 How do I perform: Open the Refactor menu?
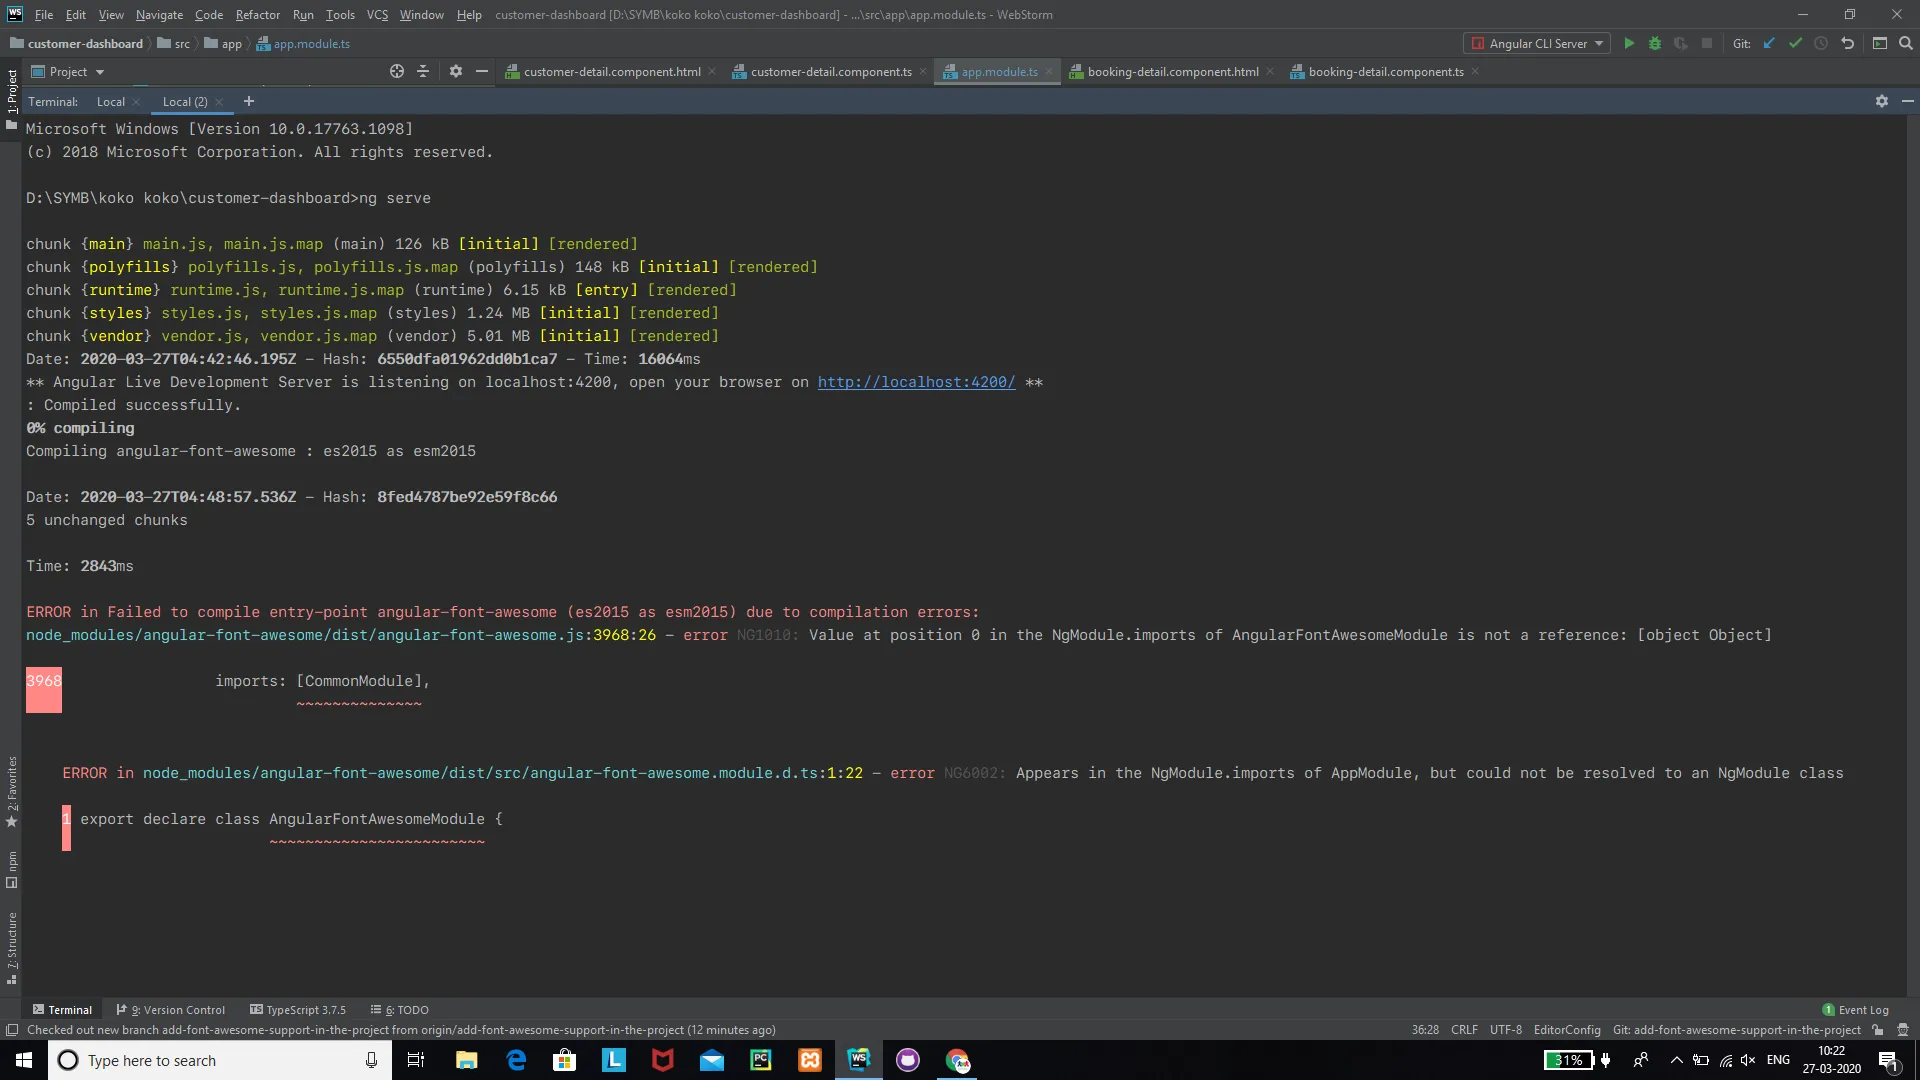click(x=257, y=15)
